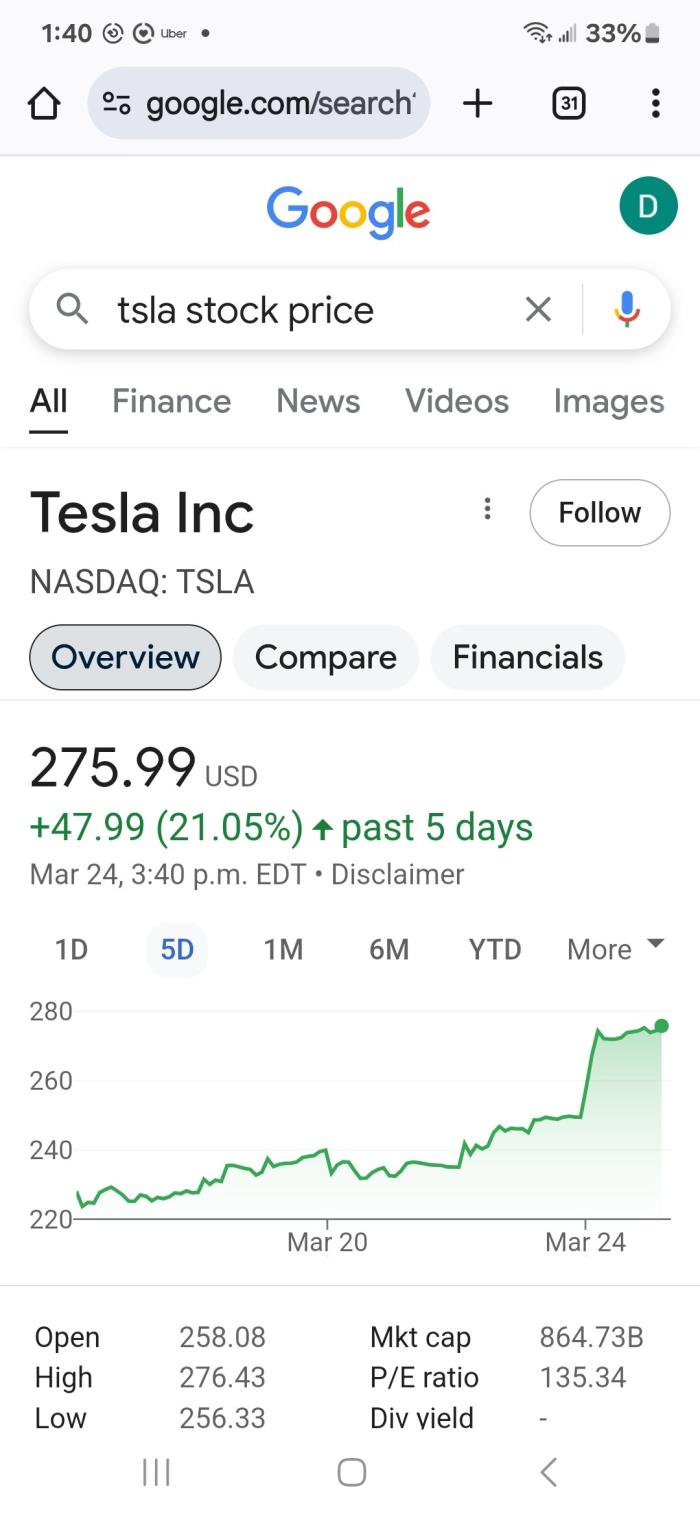Select the YTD chart range
Screen dimensions: 700x1517
coord(495,949)
